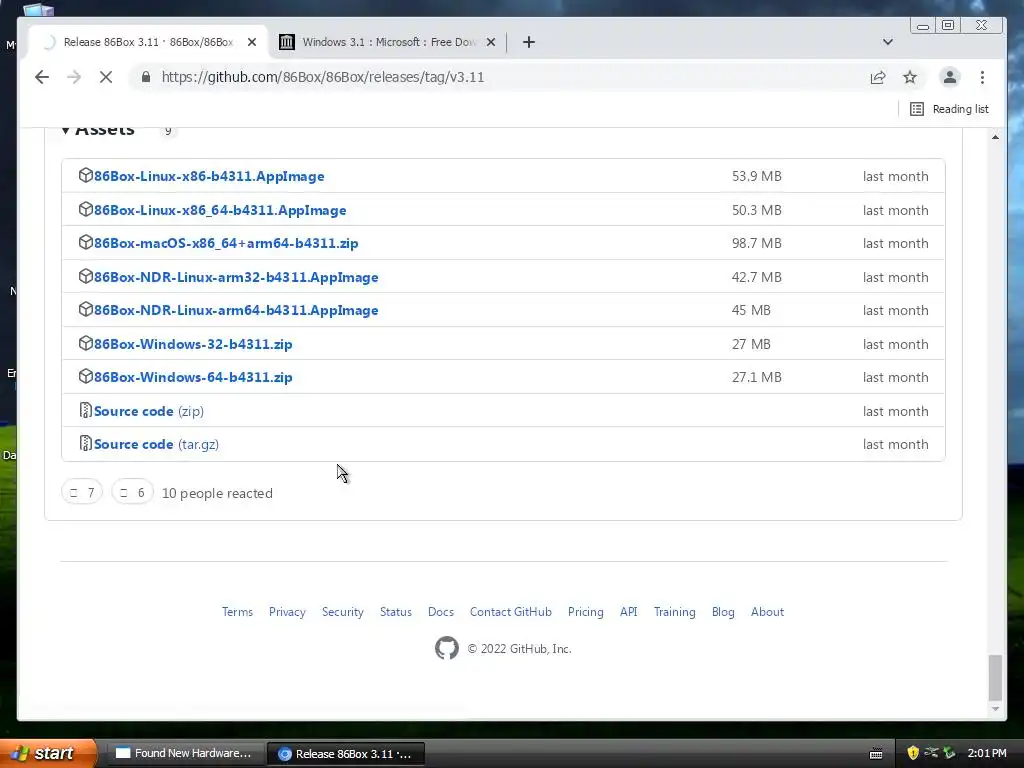The height and width of the screenshot is (768, 1024).
Task: Download 86Box-macOS-x86_64+arm64-b4311.zip
Action: (x=226, y=243)
